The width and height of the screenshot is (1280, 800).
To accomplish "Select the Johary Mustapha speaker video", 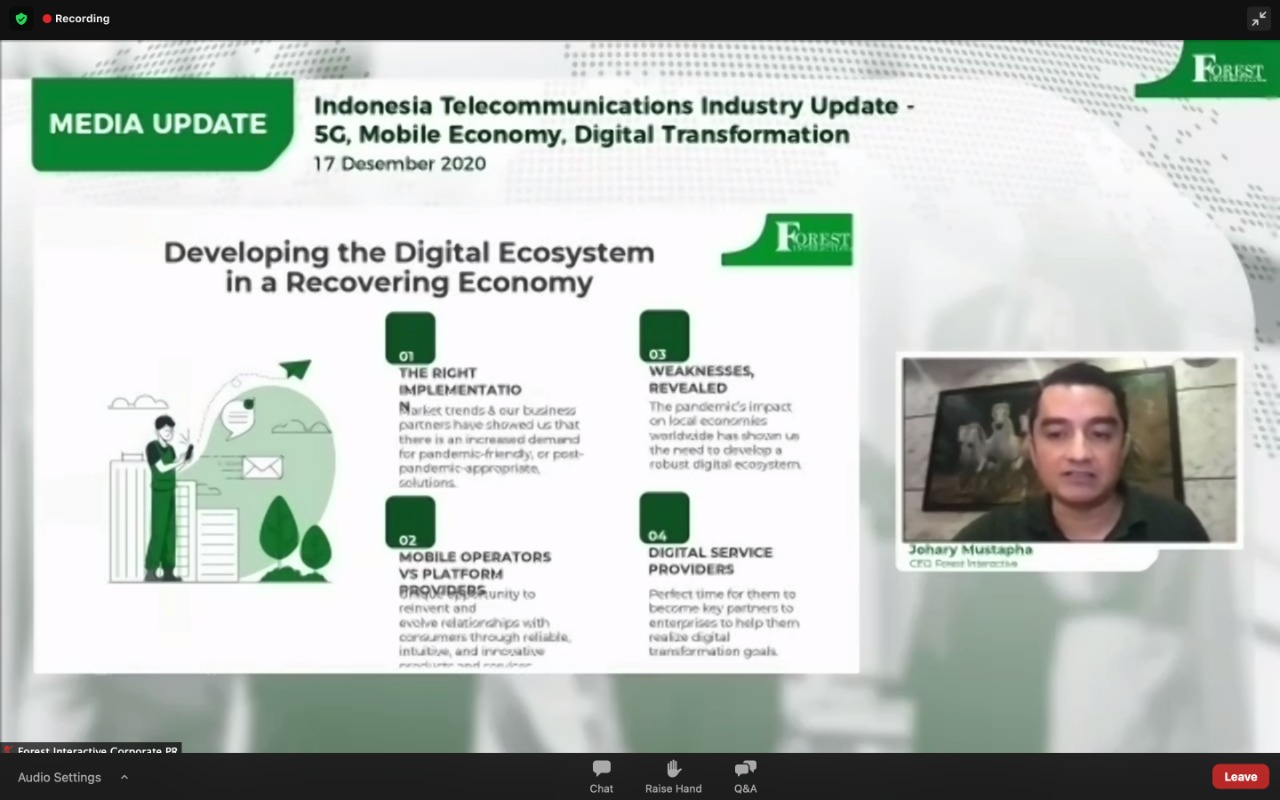I will [1069, 449].
